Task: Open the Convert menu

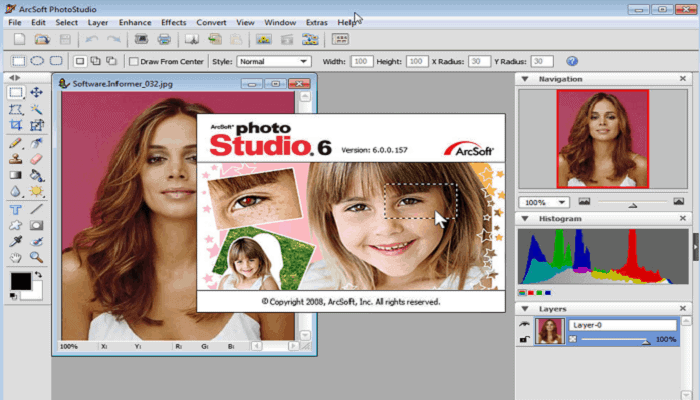Action: [211, 22]
